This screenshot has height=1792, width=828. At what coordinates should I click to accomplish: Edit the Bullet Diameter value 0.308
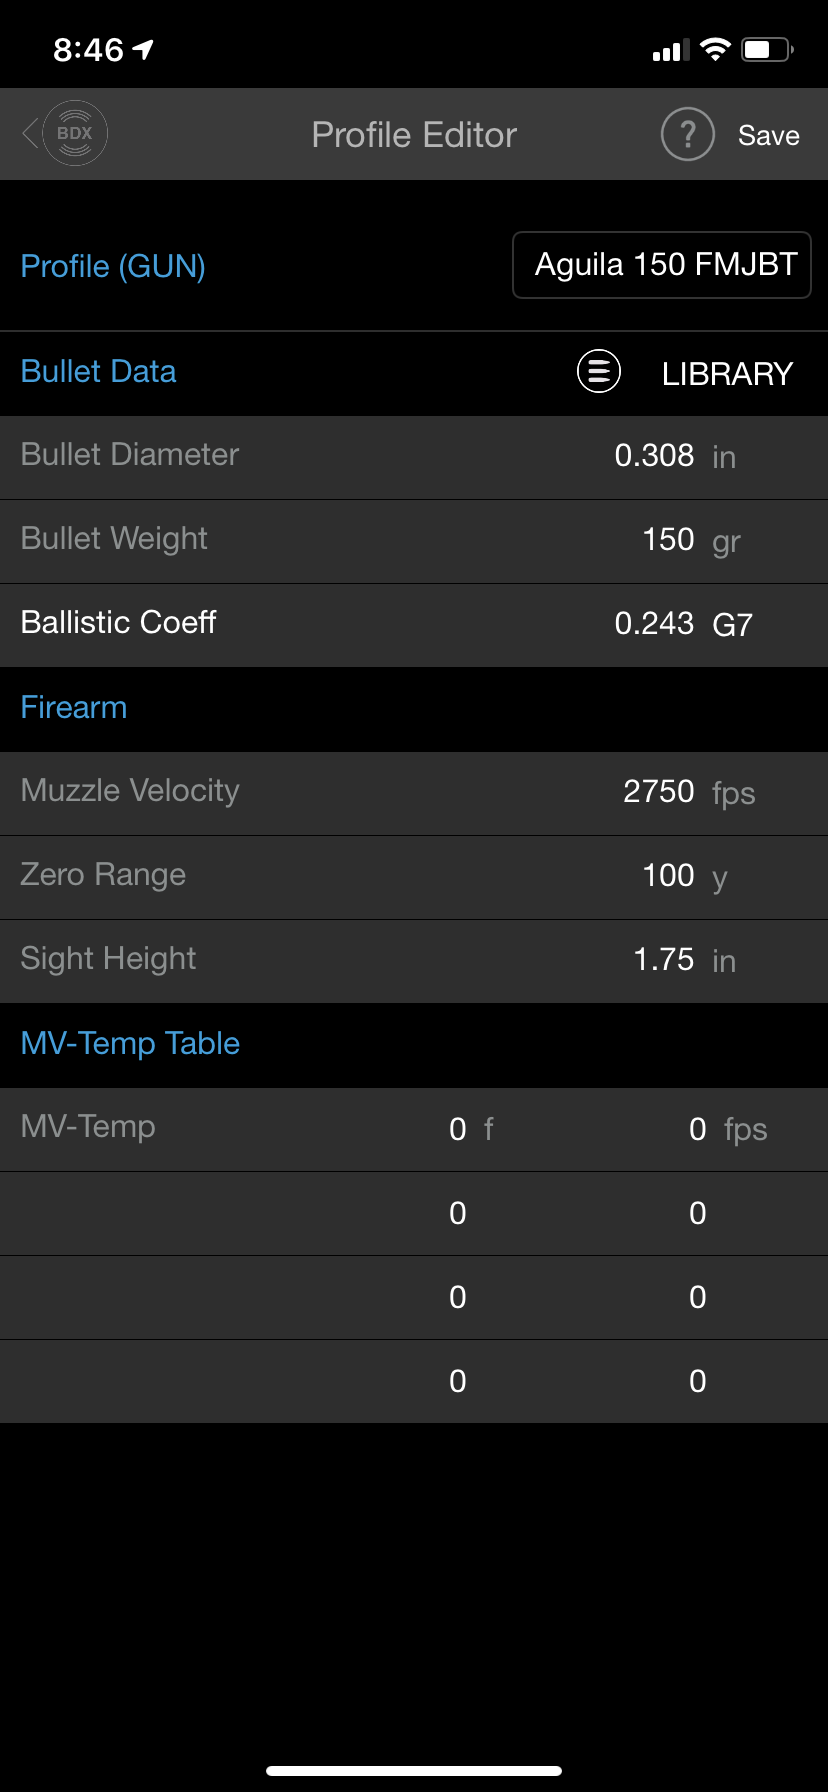coord(654,455)
